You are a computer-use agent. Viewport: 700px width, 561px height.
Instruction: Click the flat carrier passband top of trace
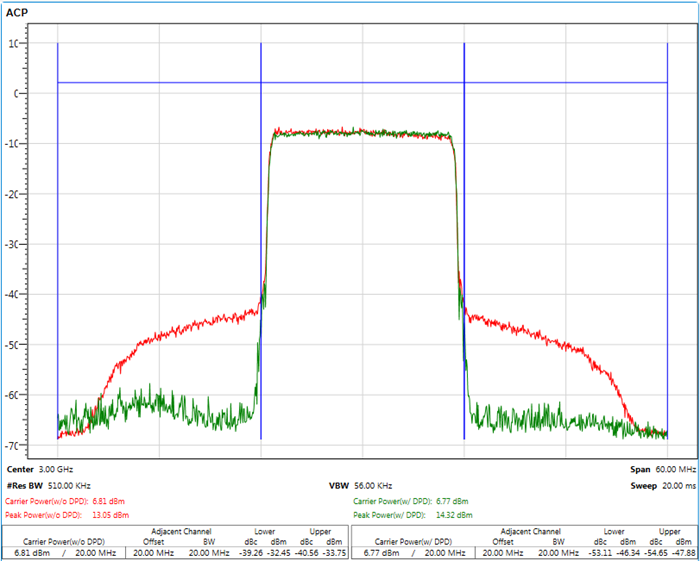point(362,131)
